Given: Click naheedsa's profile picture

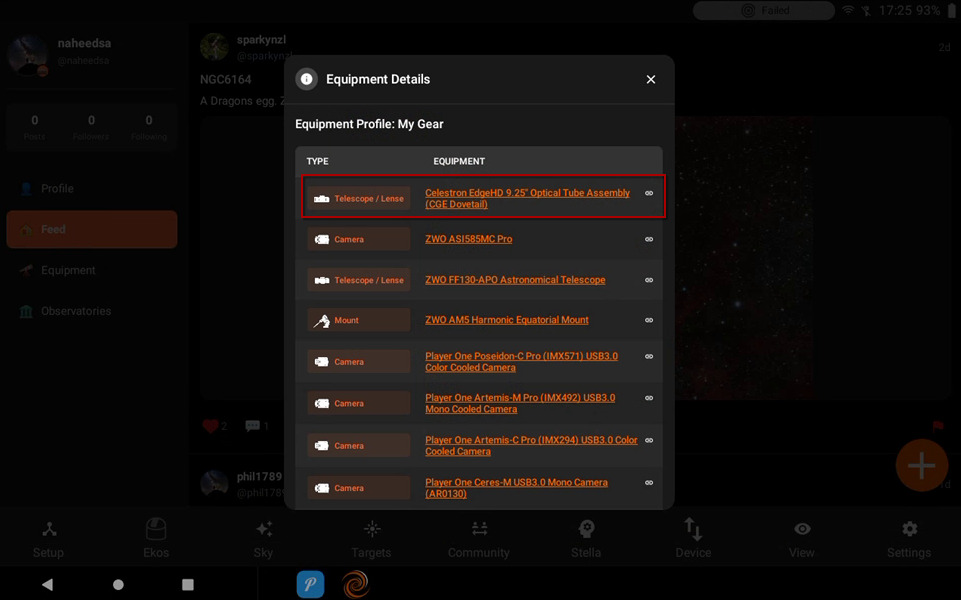Looking at the screenshot, I should [x=28, y=55].
